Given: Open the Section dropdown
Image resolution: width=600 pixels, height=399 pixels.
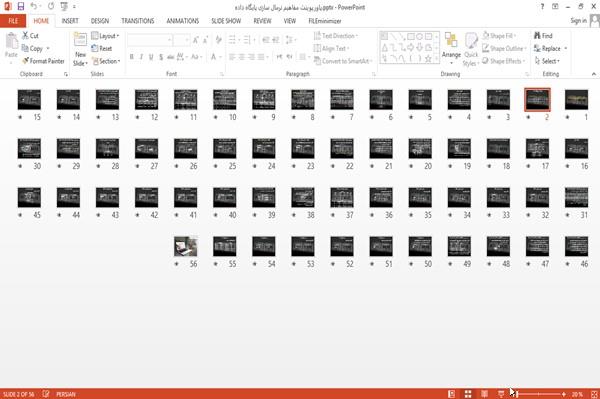Looking at the screenshot, I should [x=106, y=61].
